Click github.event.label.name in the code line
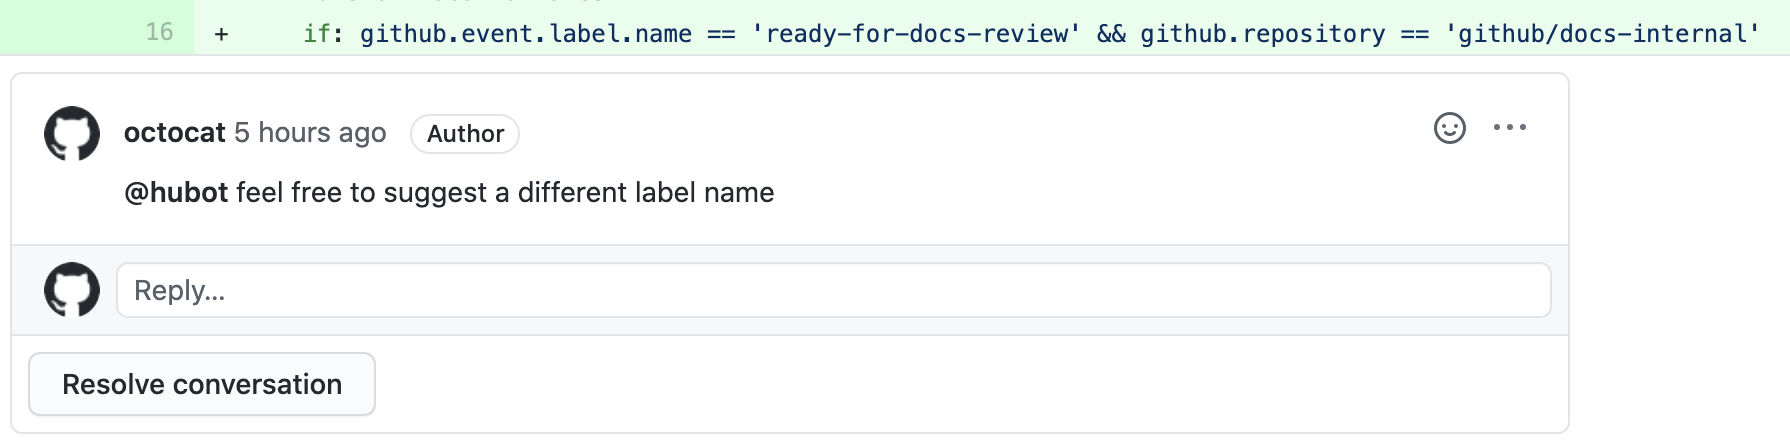 [x=525, y=34]
